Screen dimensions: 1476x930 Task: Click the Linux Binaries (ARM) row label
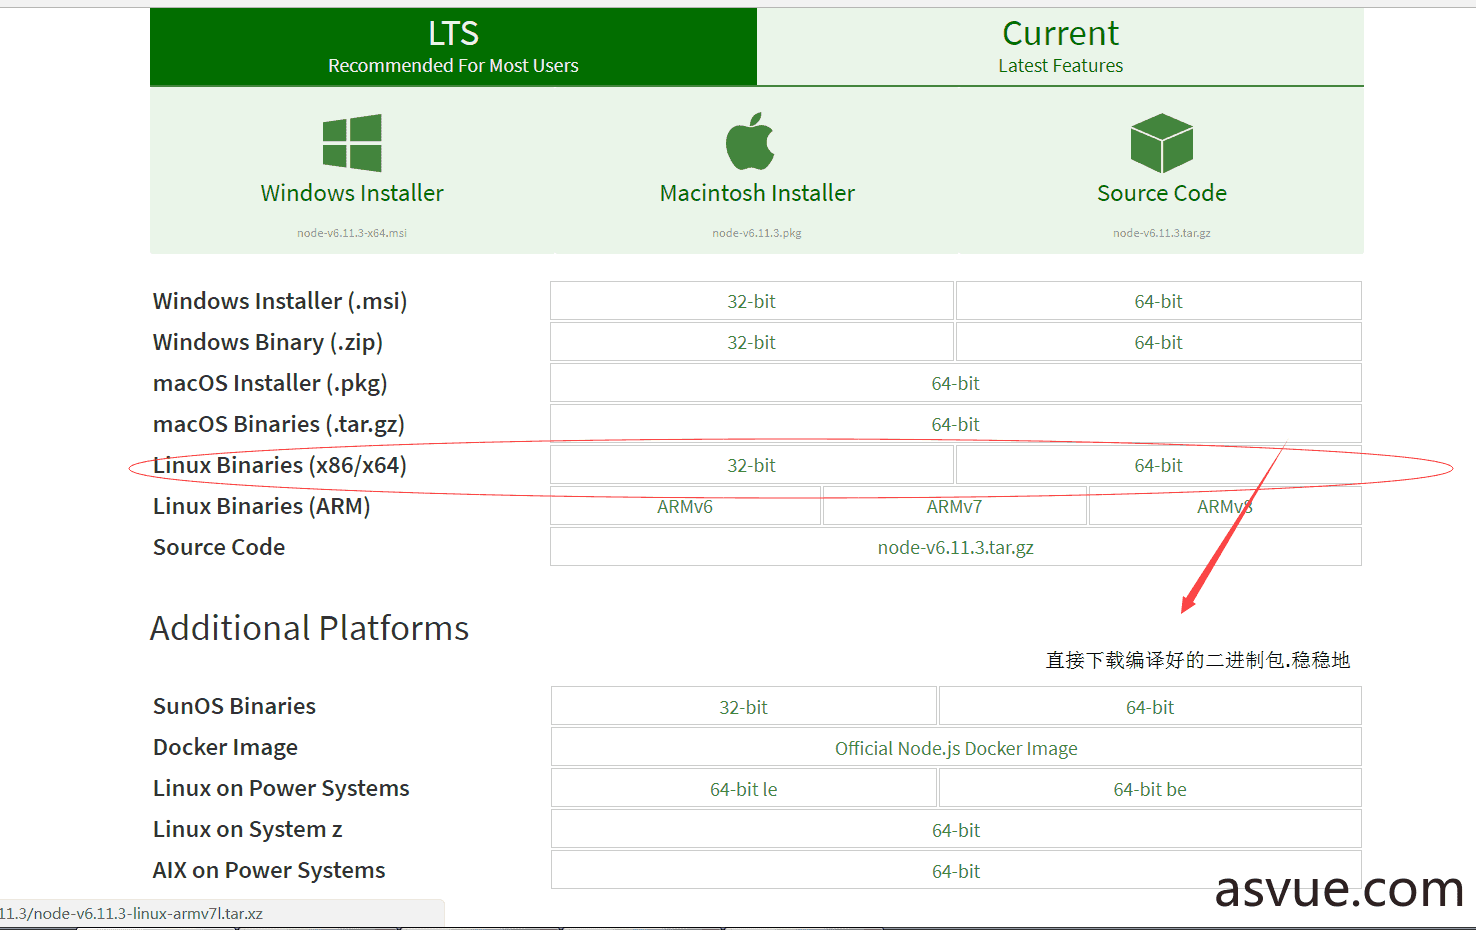coord(262,506)
